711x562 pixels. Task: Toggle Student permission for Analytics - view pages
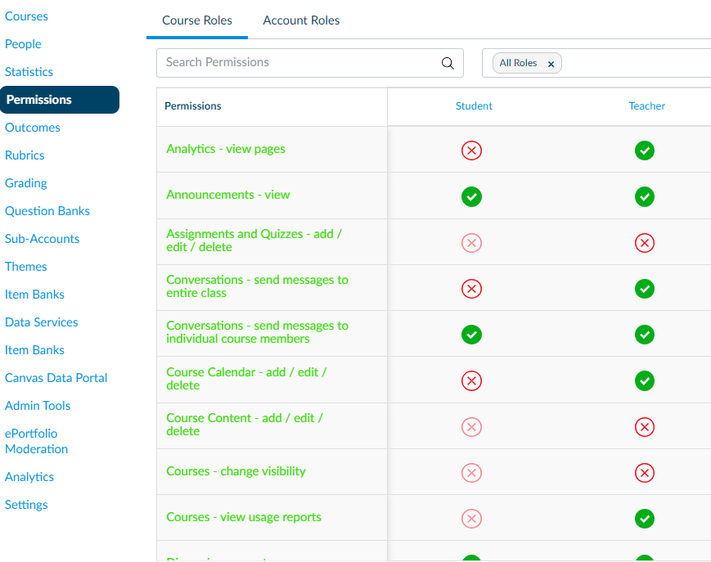tap(471, 150)
